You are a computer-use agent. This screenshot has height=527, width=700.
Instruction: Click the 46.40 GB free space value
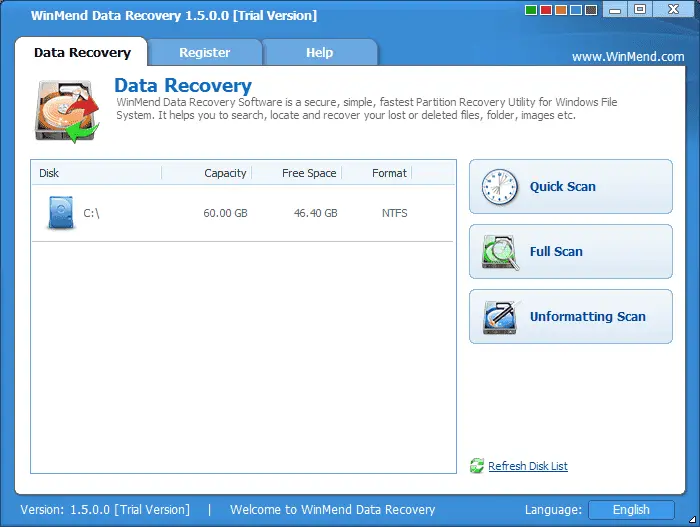pyautogui.click(x=316, y=213)
